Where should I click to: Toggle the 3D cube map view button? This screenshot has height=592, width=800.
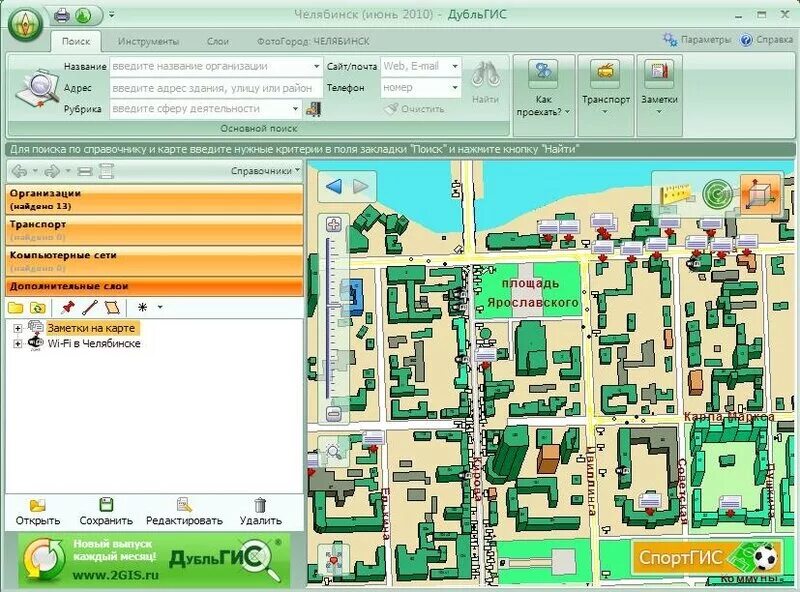pos(761,194)
